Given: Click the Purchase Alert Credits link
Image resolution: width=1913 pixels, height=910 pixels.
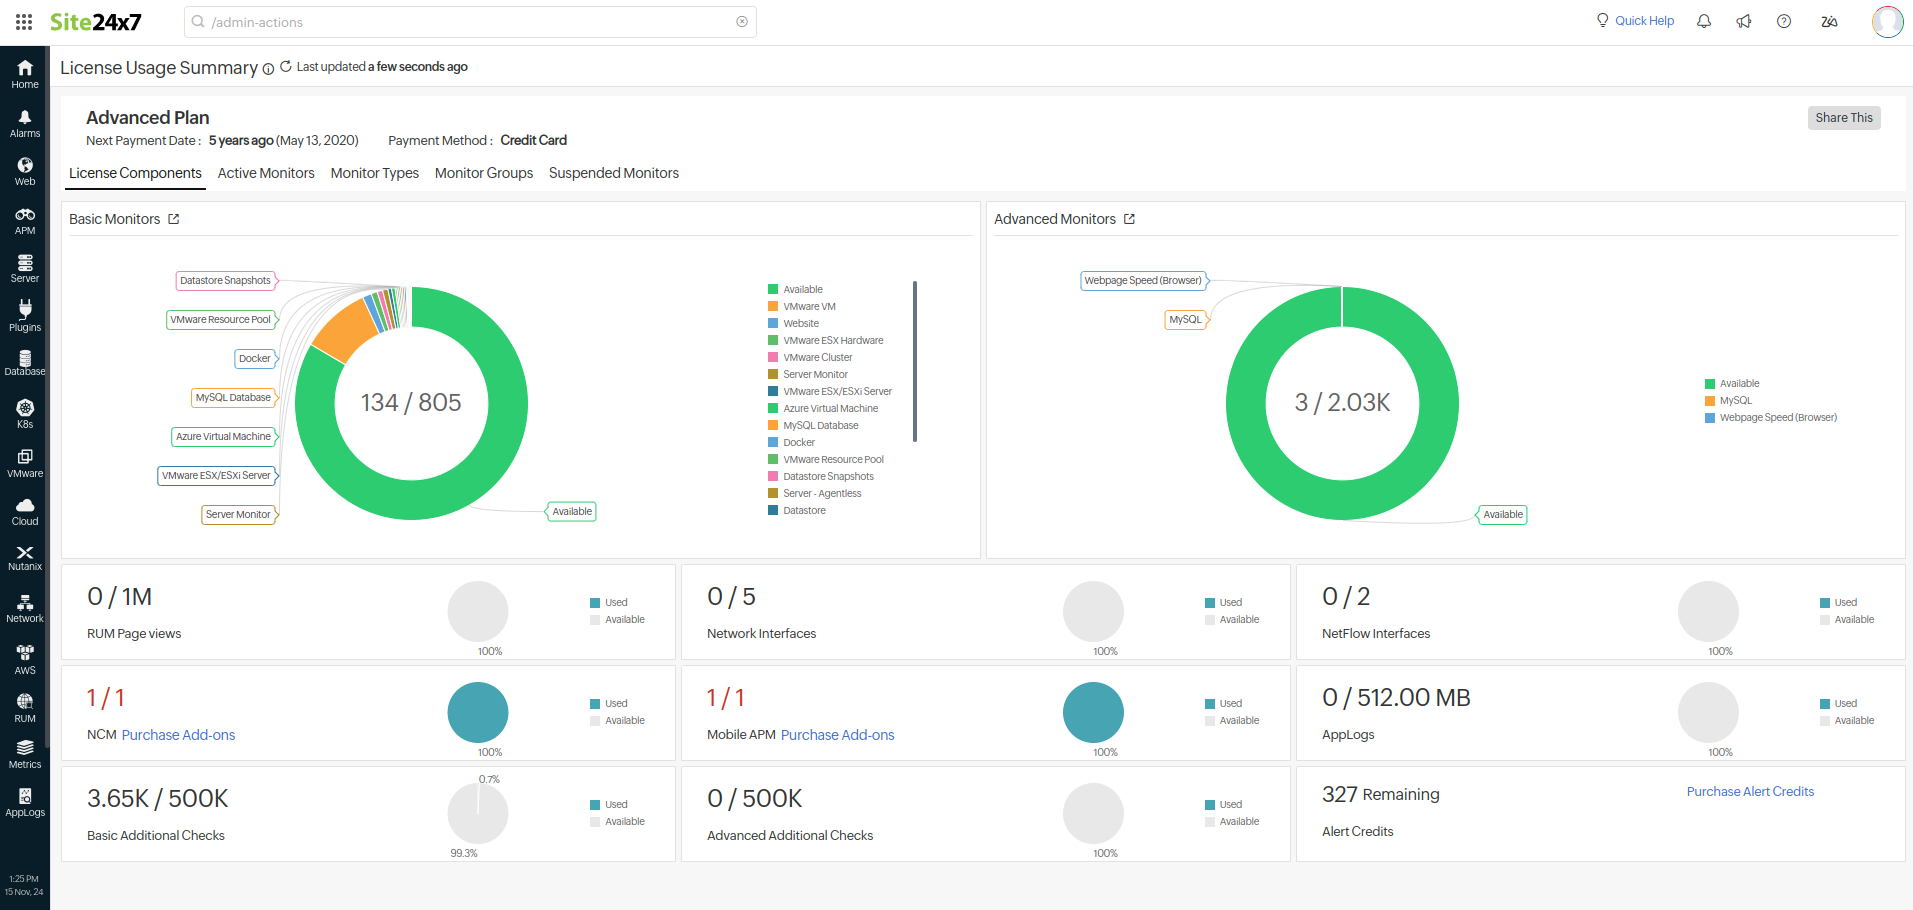Looking at the screenshot, I should 1749,792.
